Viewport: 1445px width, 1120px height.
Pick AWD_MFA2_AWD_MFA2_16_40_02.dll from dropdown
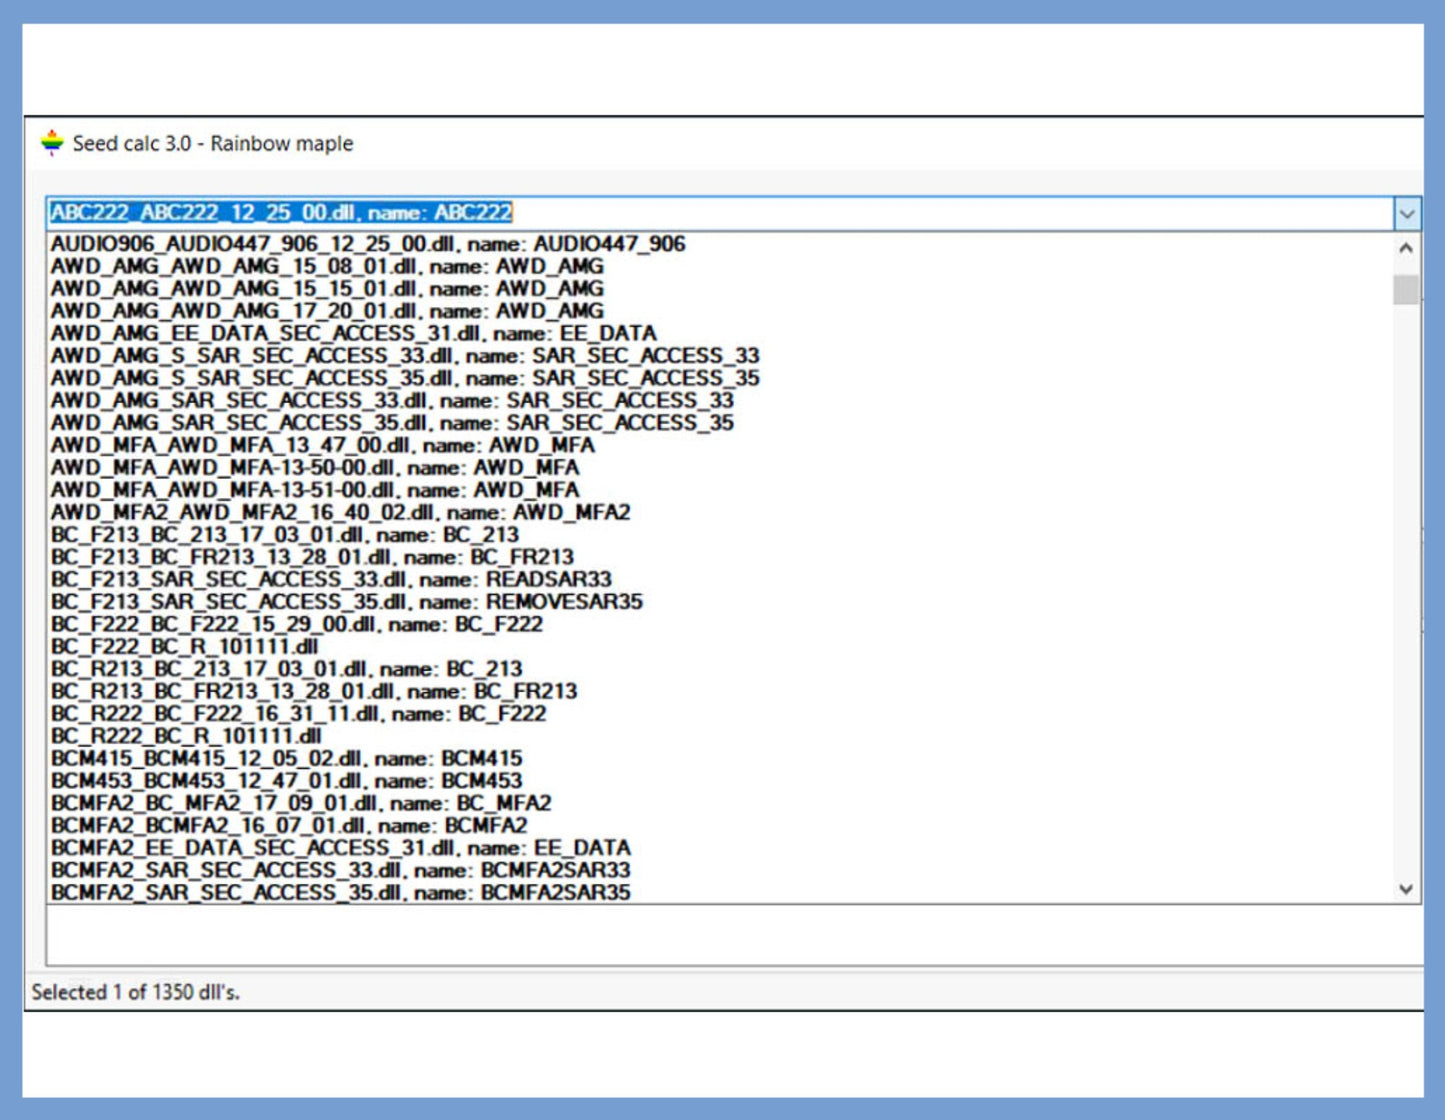point(340,513)
